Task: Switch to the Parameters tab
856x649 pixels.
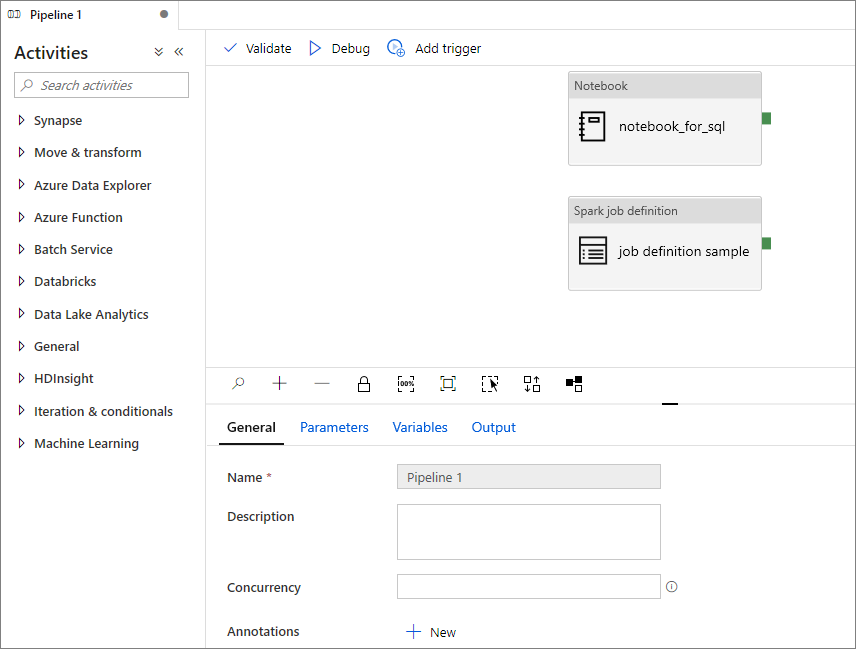Action: (x=334, y=427)
